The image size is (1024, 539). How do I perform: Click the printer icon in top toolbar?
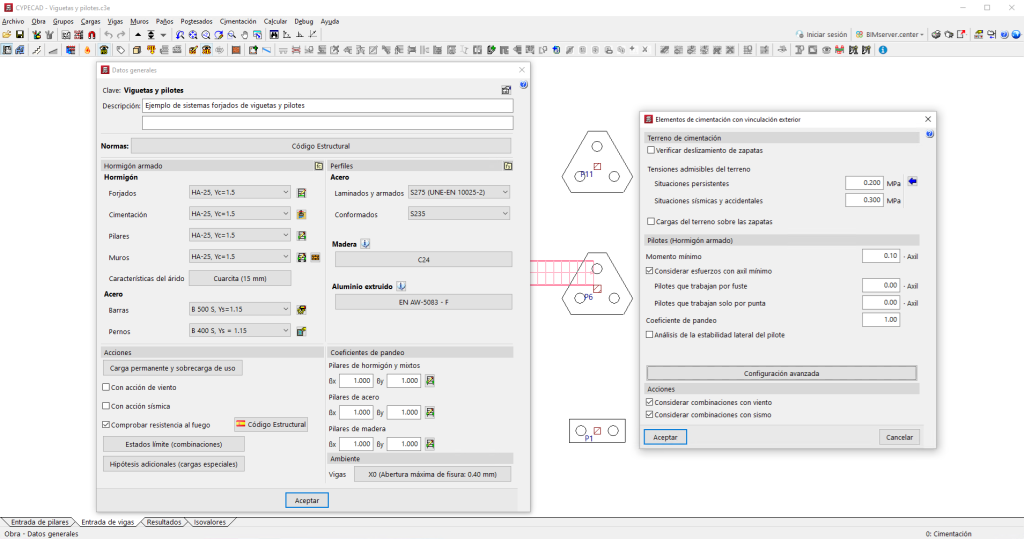point(936,35)
